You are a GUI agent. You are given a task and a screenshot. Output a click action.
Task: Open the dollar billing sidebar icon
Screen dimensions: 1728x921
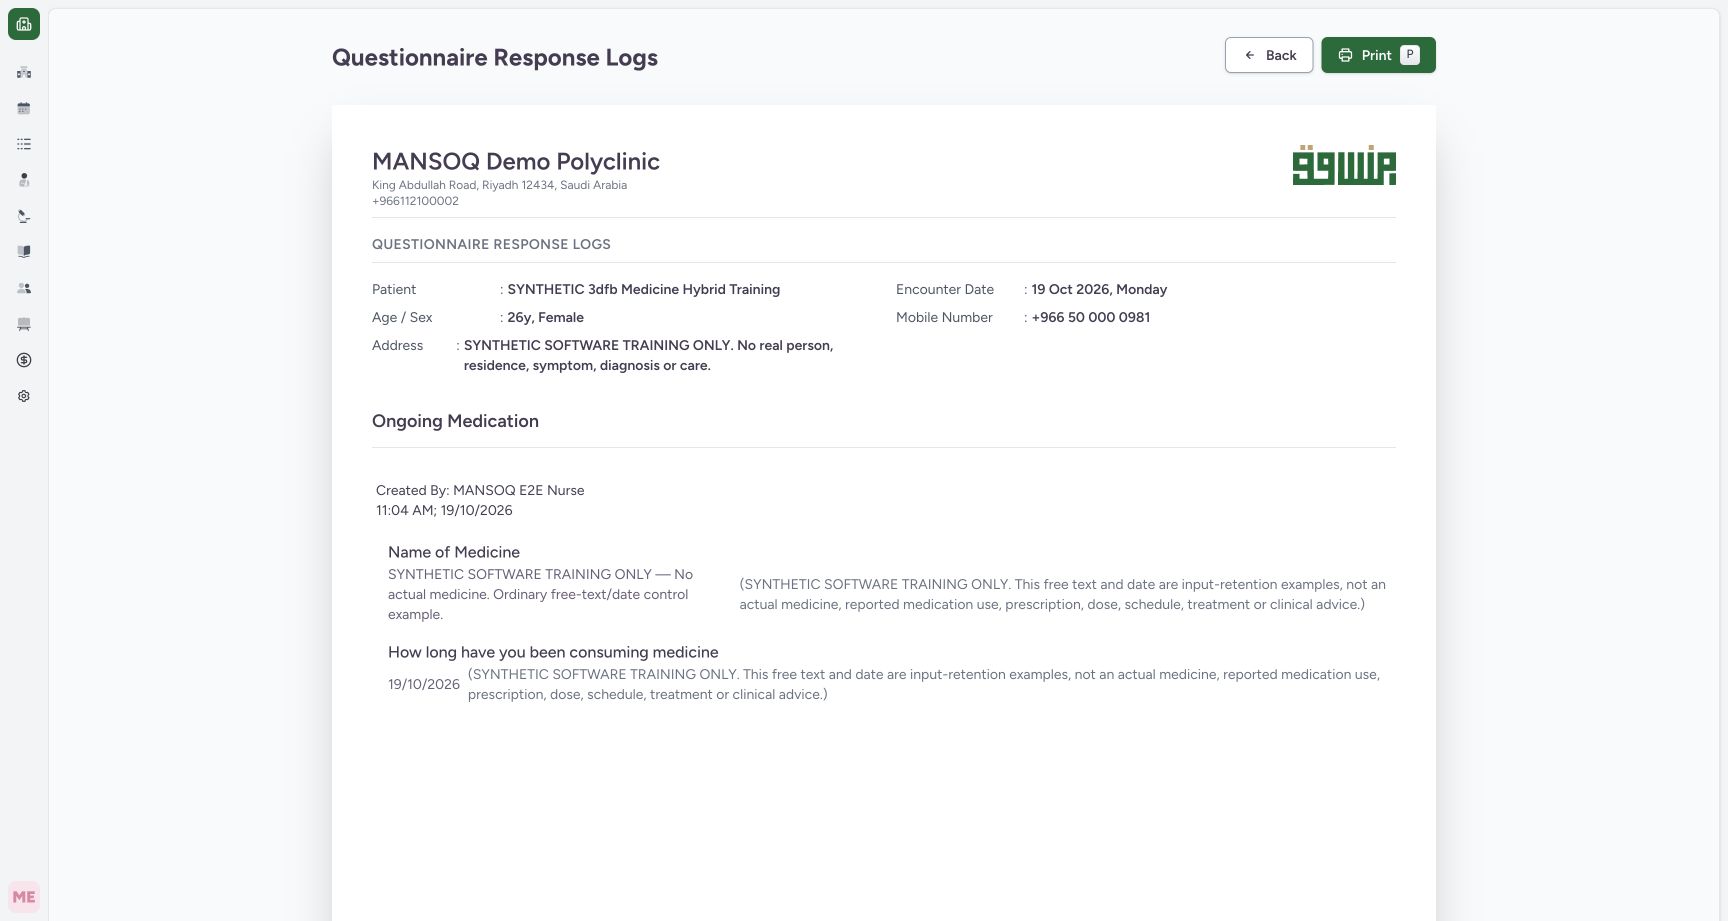tap(24, 360)
